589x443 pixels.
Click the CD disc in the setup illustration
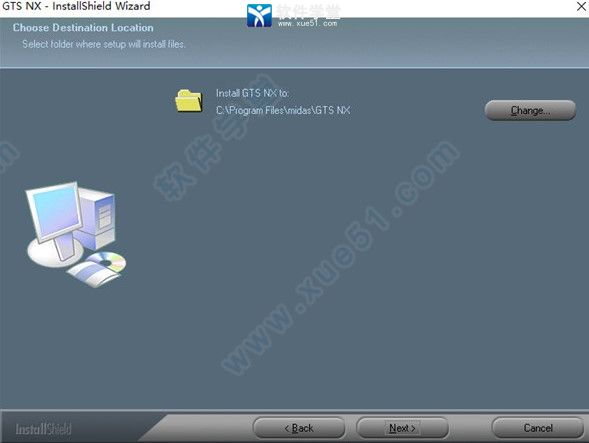(x=106, y=261)
